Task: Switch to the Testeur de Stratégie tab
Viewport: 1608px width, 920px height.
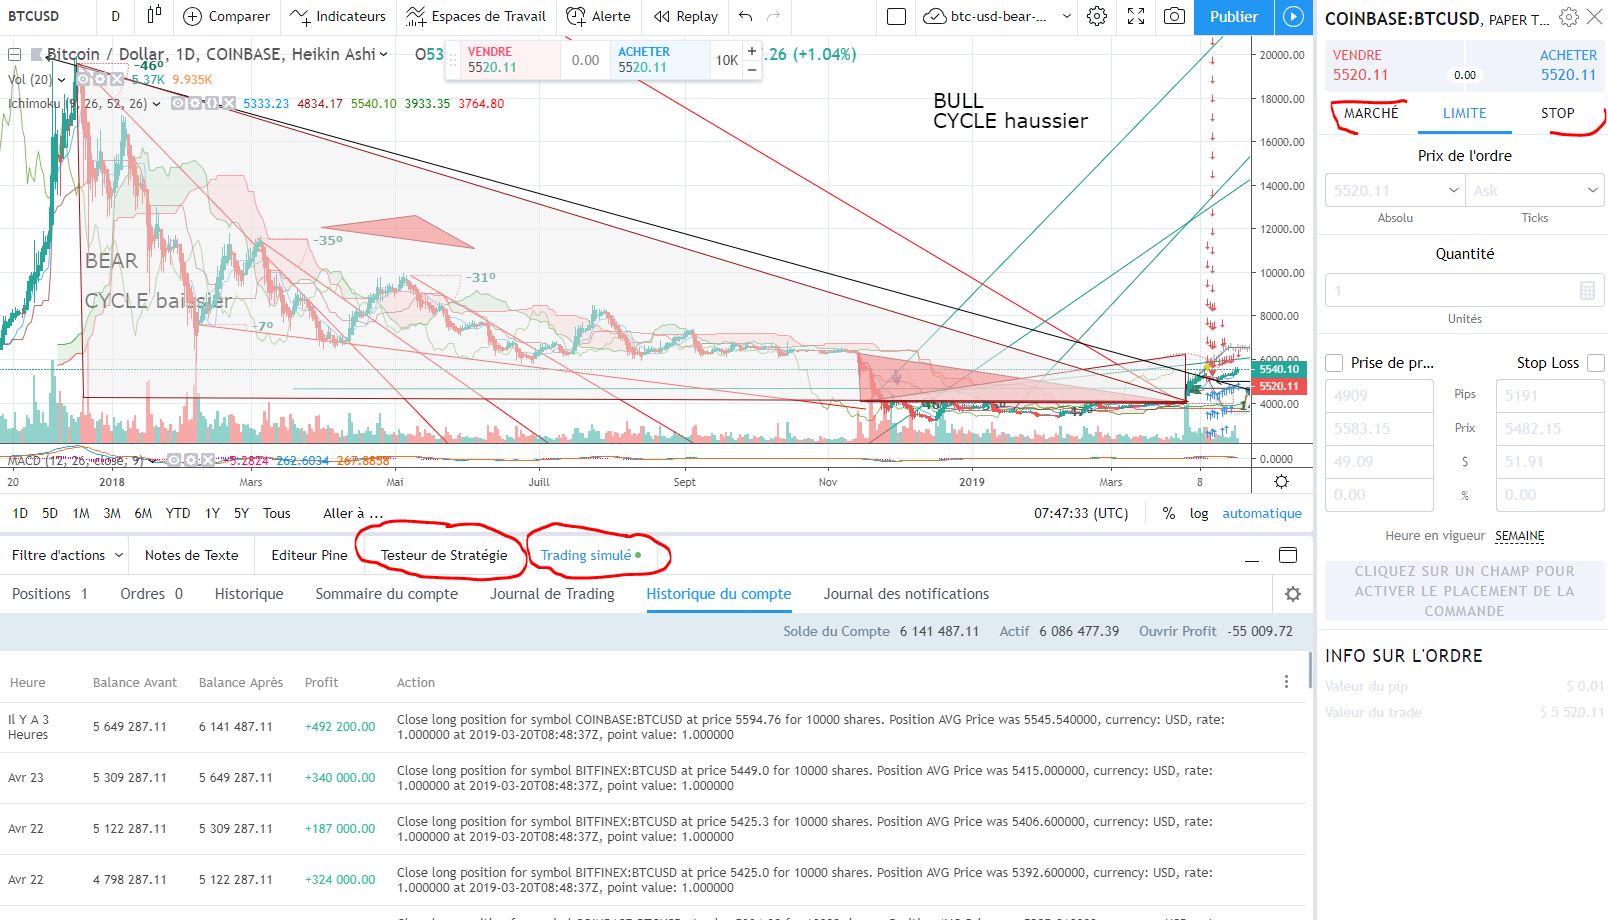Action: pos(444,555)
